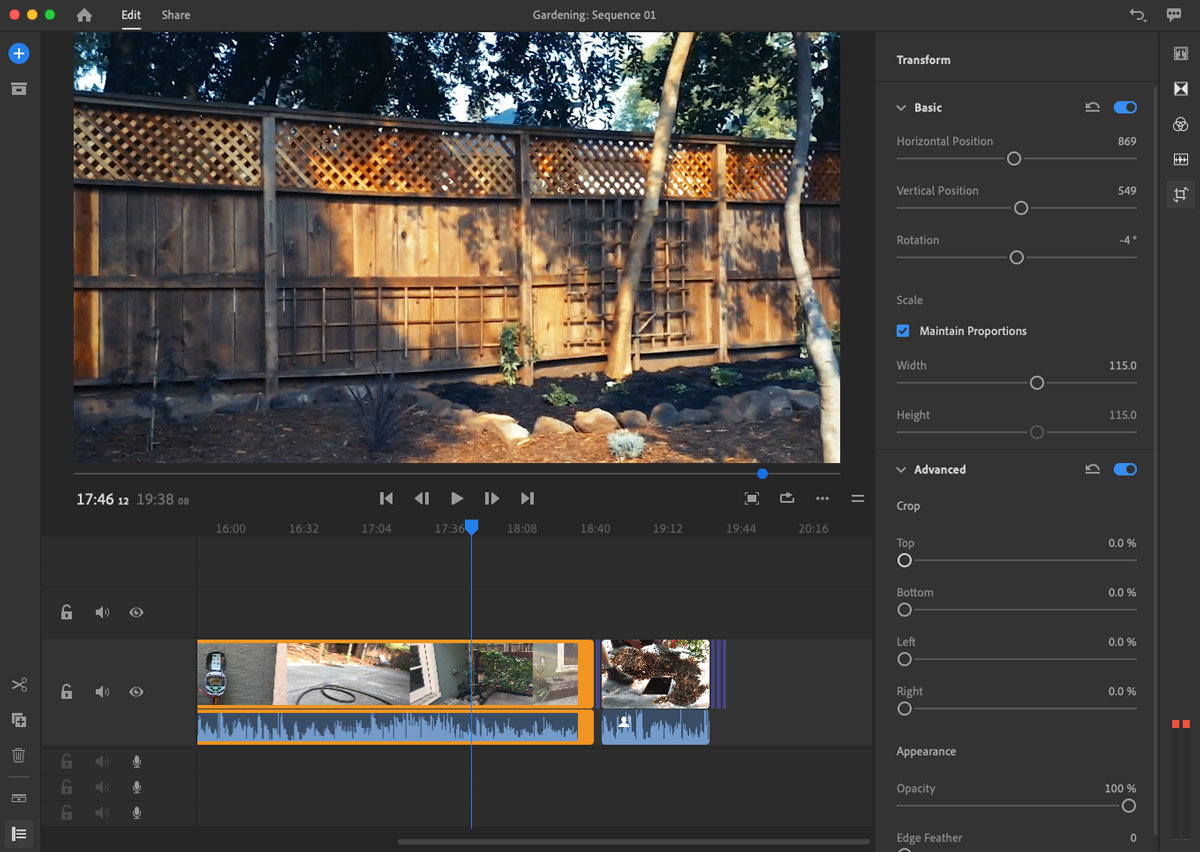The image size is (1200, 852).
Task: Click the microphone on first audio track
Action: pyautogui.click(x=137, y=762)
